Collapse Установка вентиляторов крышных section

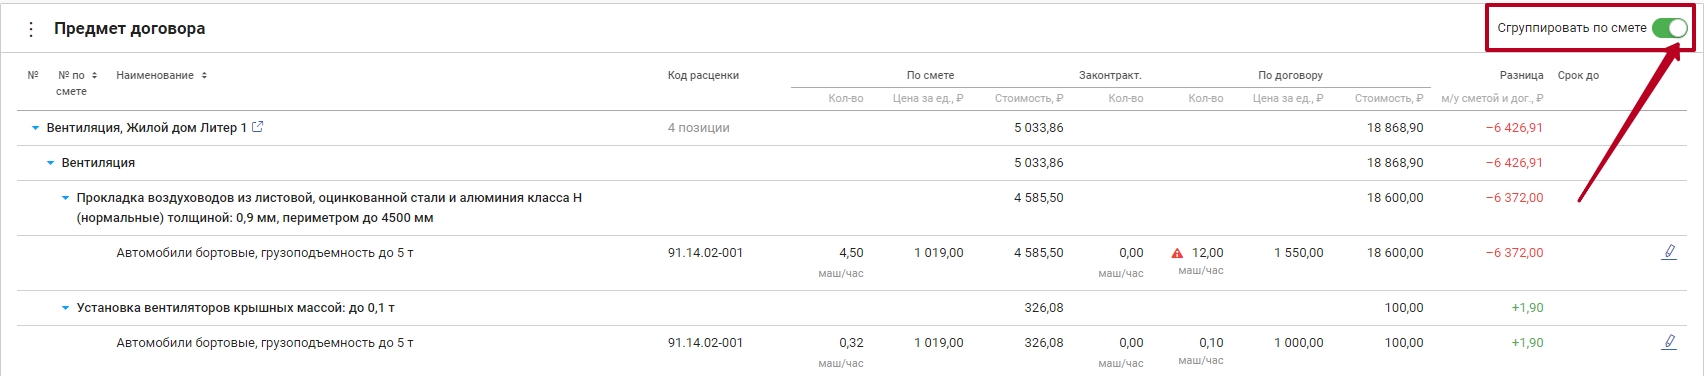pos(66,308)
